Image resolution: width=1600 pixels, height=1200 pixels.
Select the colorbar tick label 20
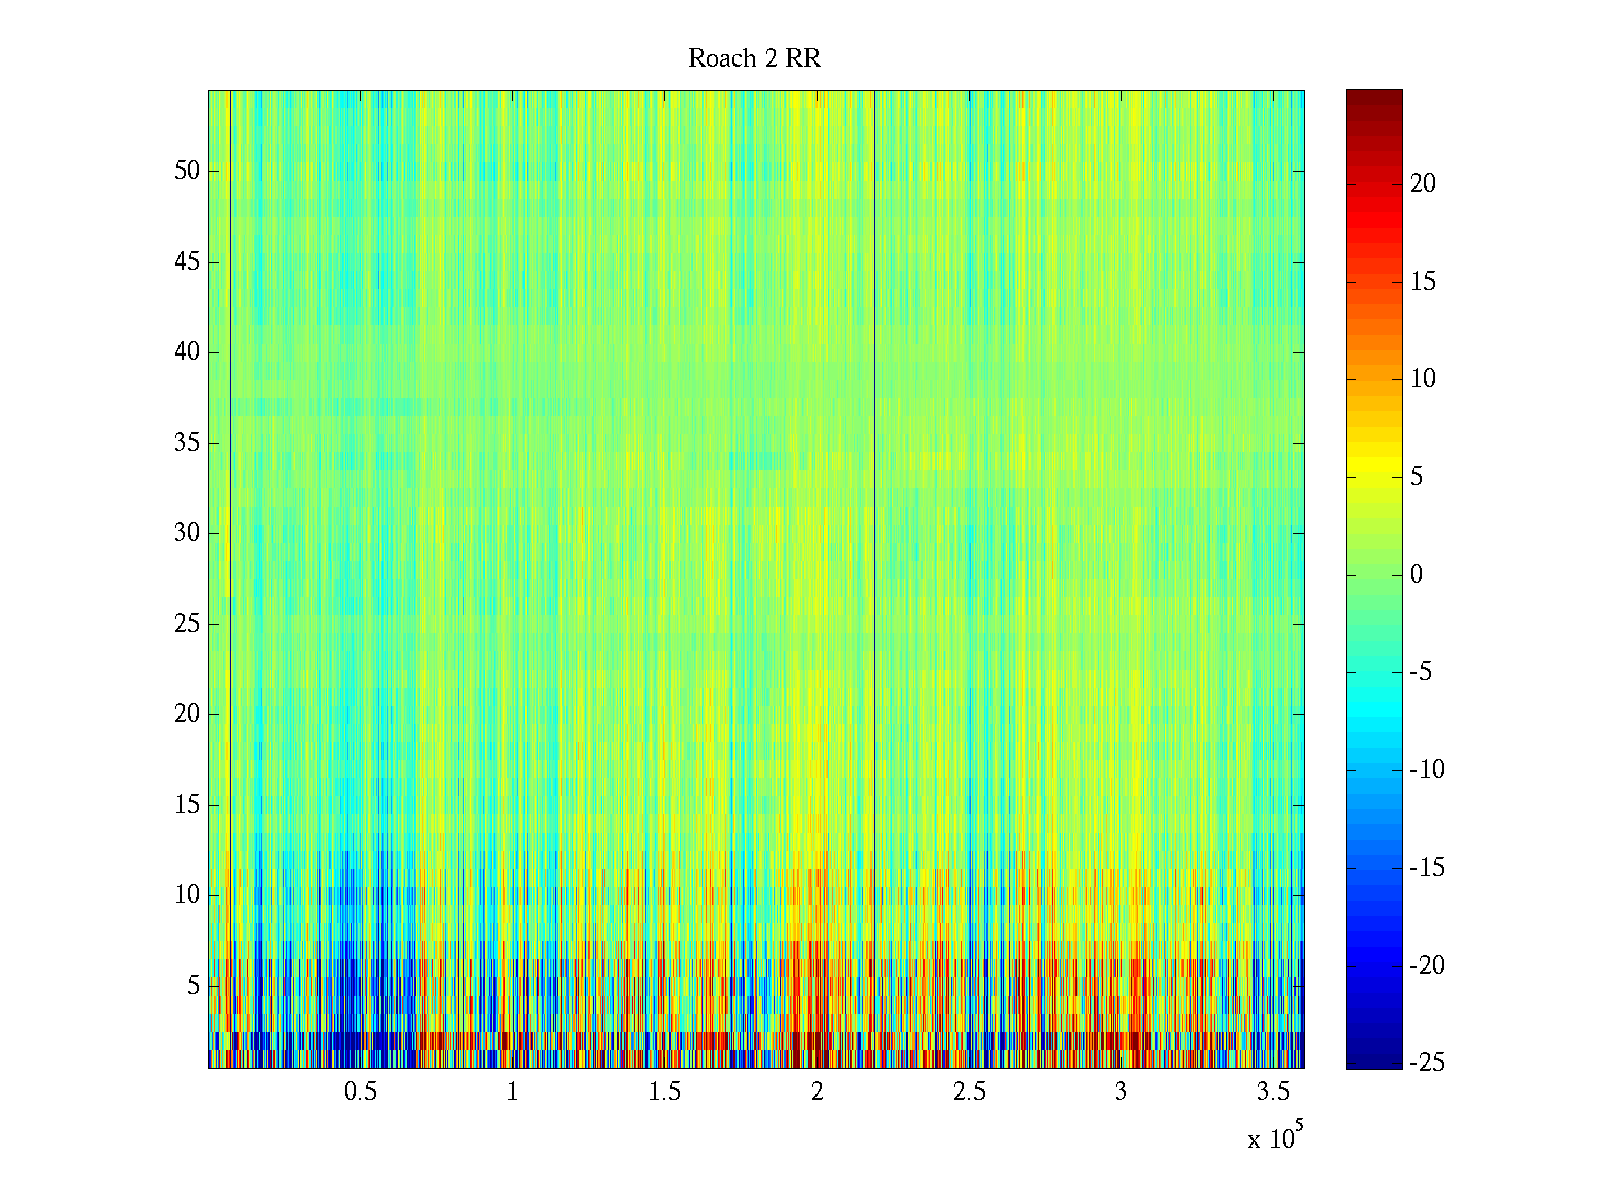1422,183
